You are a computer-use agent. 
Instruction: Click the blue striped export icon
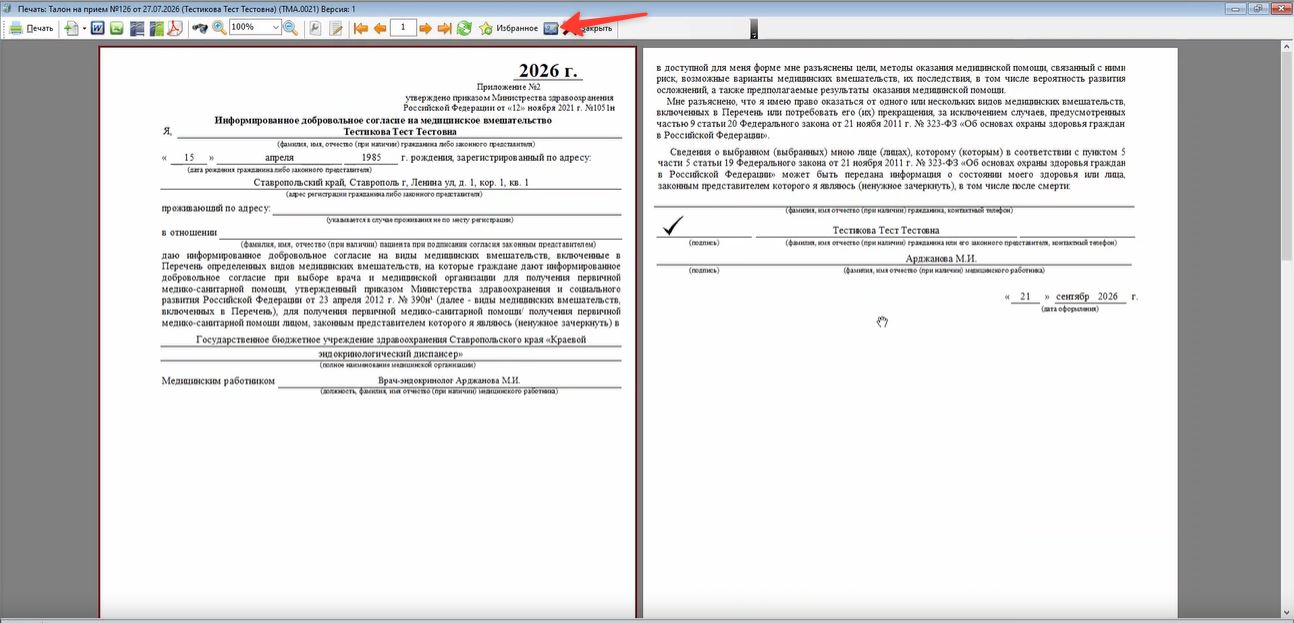137,28
